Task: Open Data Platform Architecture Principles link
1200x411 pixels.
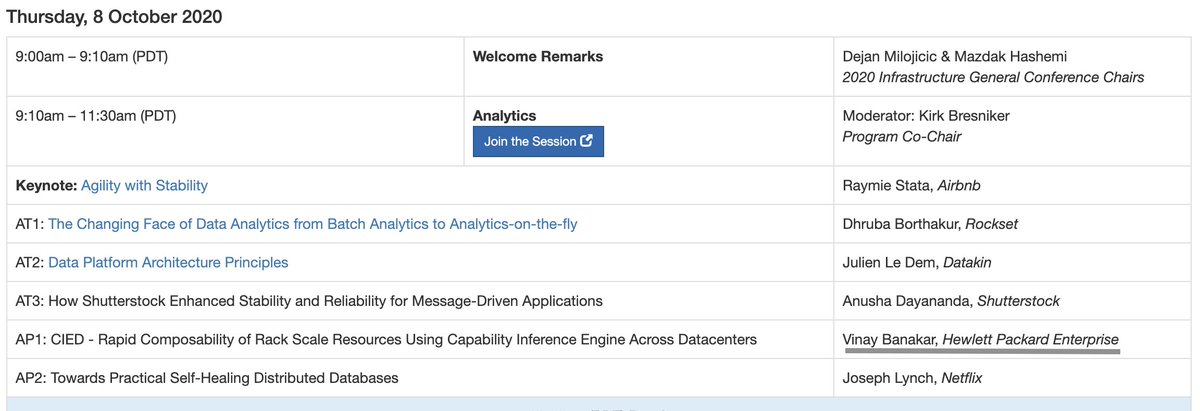Action: click(x=168, y=262)
